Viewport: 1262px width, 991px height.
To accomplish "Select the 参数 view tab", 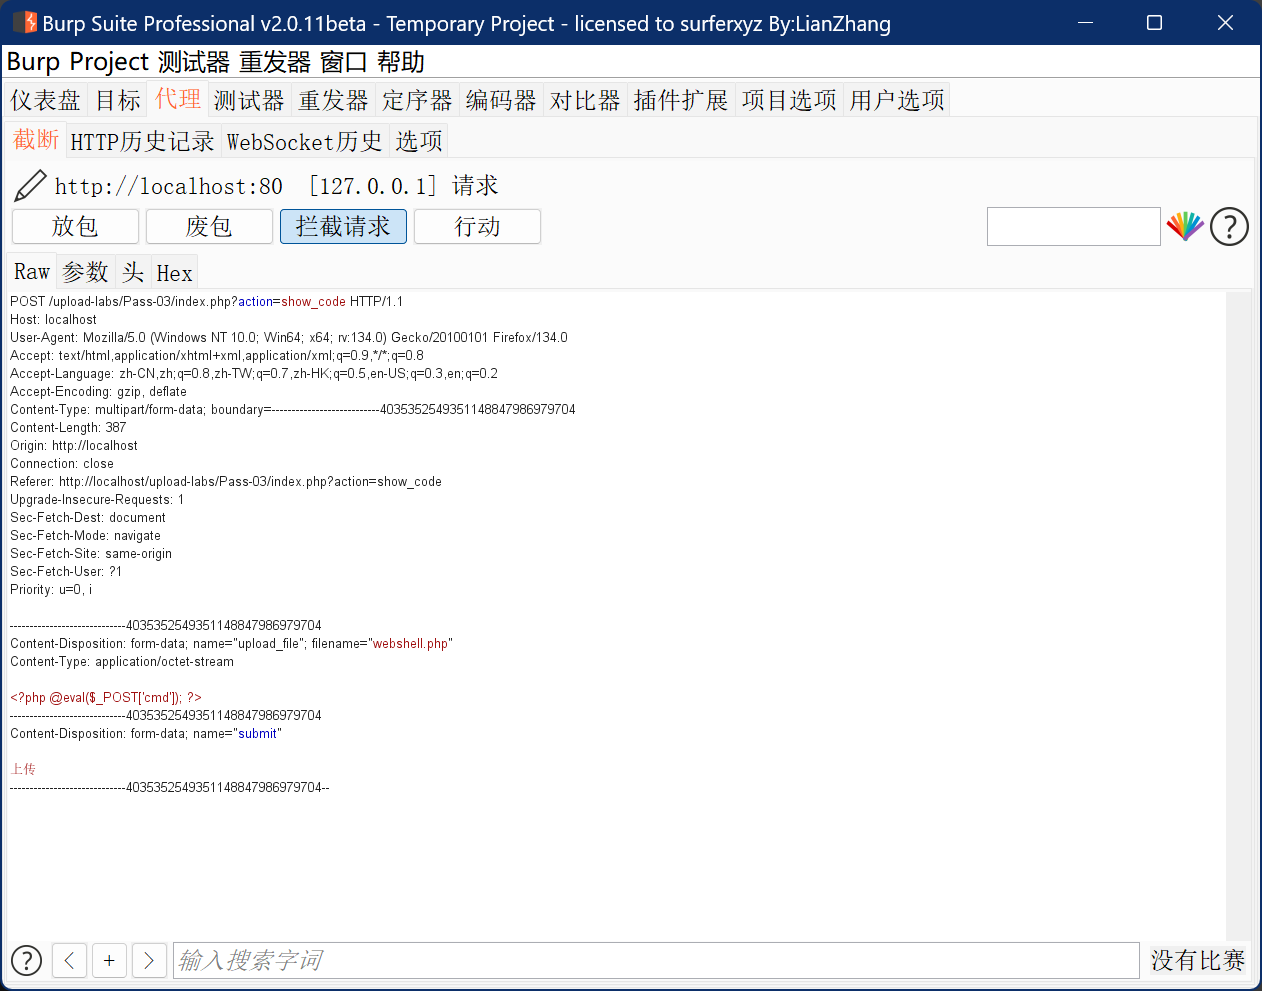I will click(x=85, y=272).
